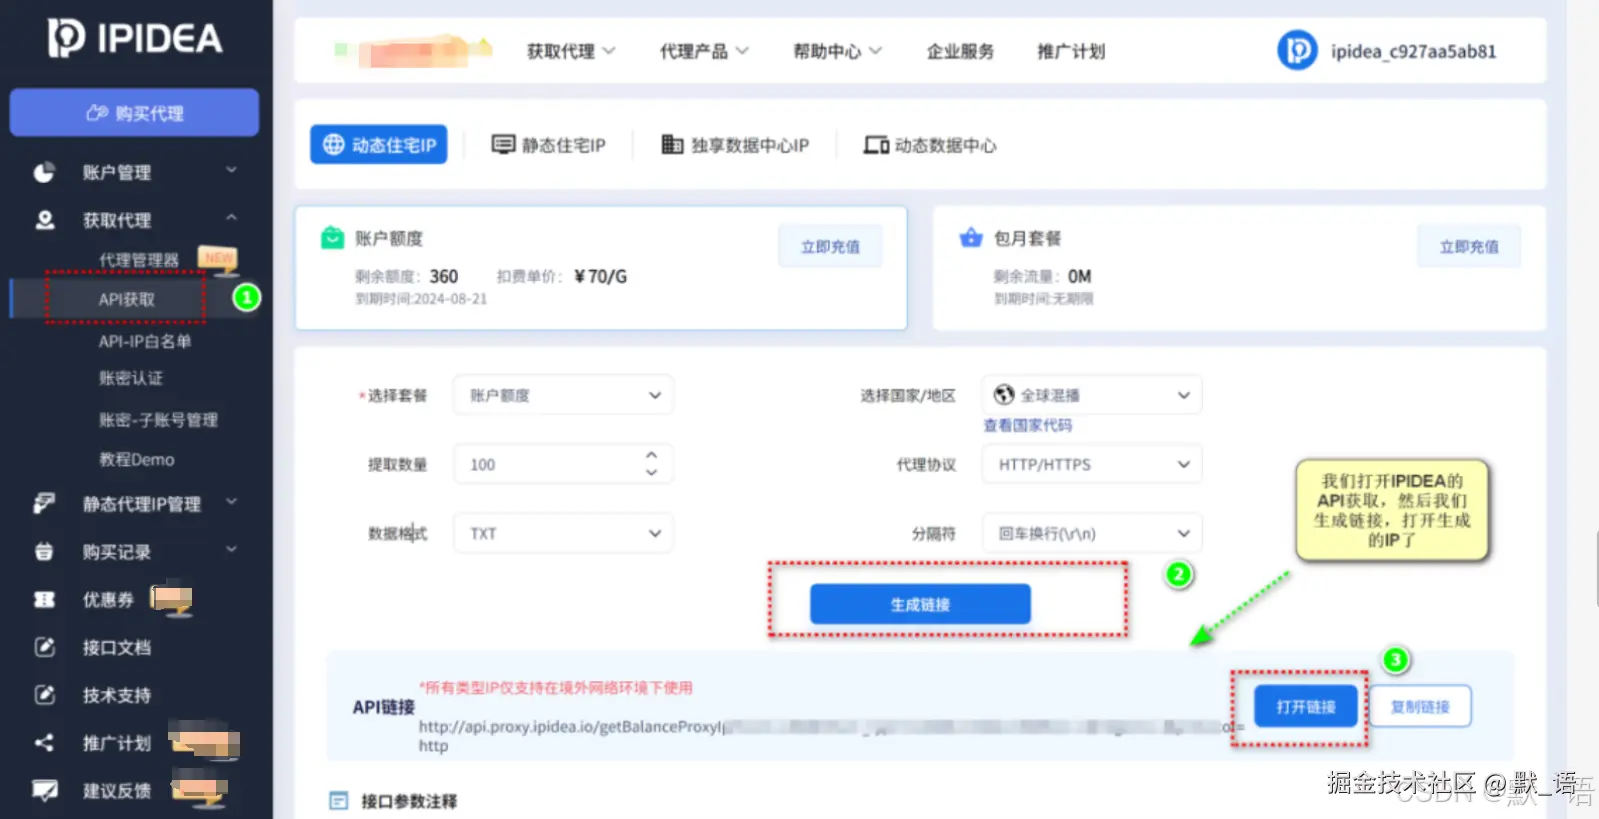Click username ipidea_c927aa5ab81
The height and width of the screenshot is (819, 1599).
tap(1413, 51)
